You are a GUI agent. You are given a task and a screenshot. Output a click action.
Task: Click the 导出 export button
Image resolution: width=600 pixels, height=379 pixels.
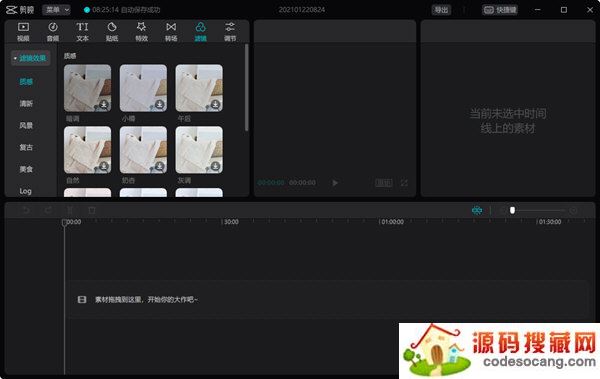pos(441,10)
